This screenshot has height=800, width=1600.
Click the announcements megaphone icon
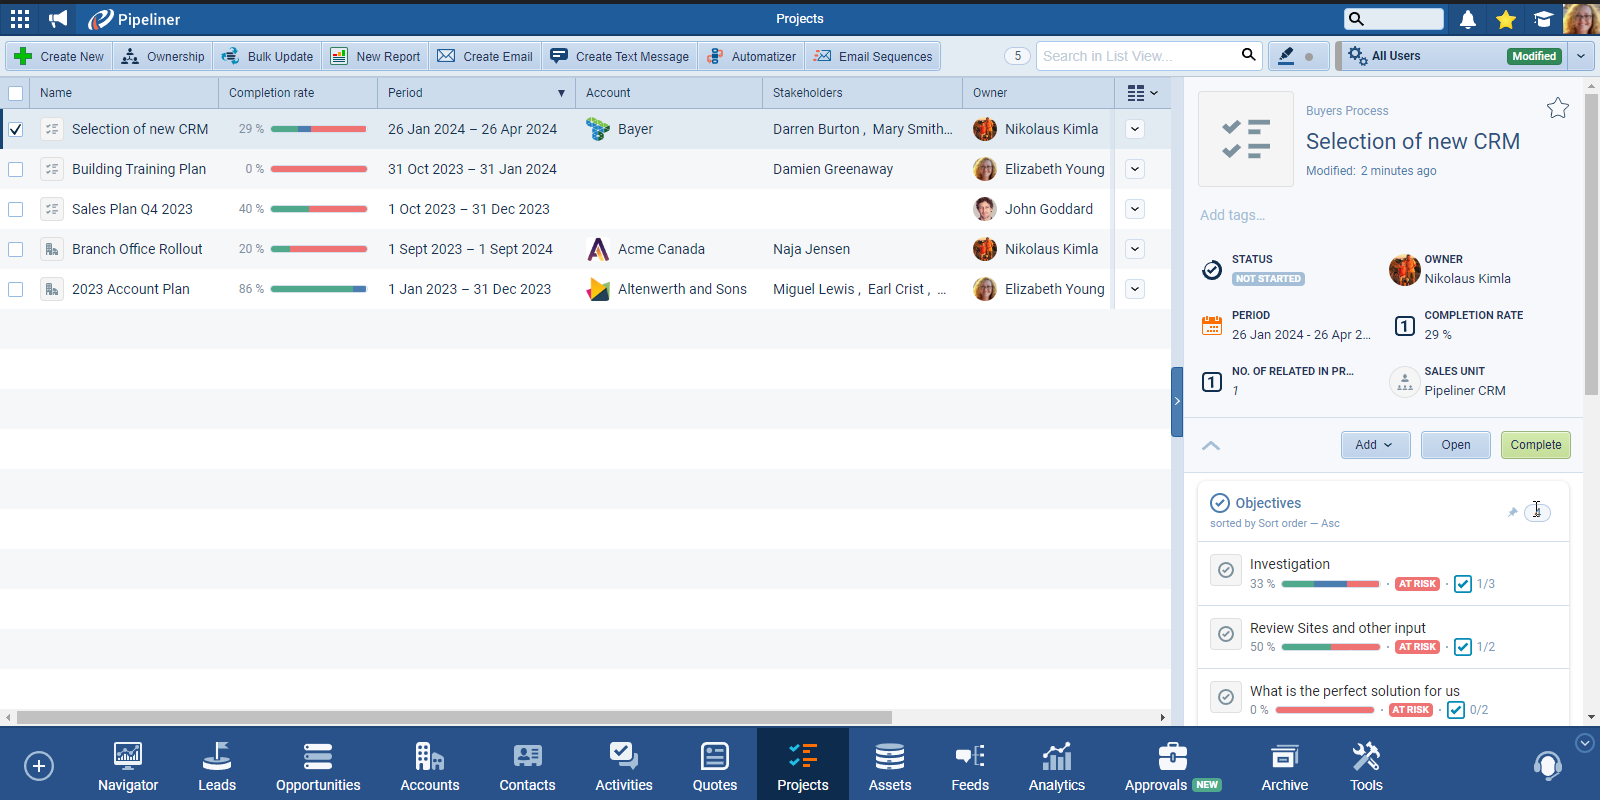(59, 19)
